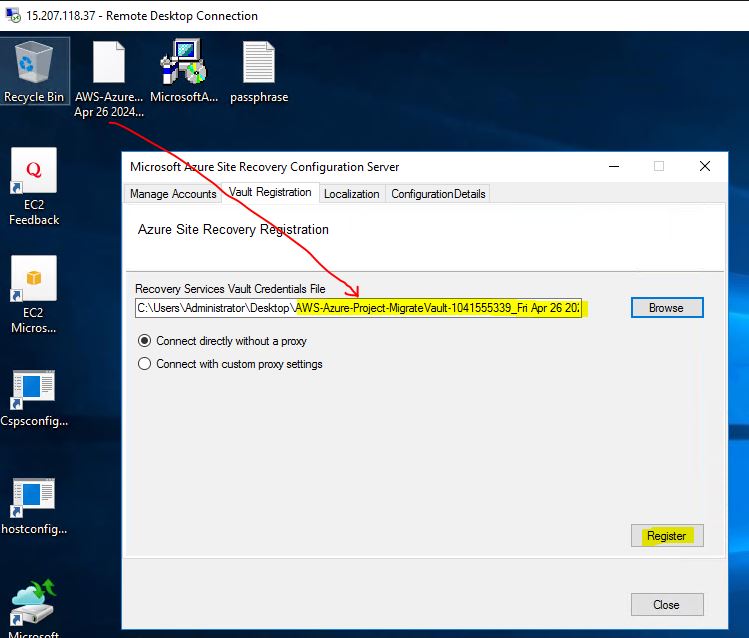This screenshot has width=749, height=638.
Task: Switch to the Vault Registration tab
Action: pos(270,192)
